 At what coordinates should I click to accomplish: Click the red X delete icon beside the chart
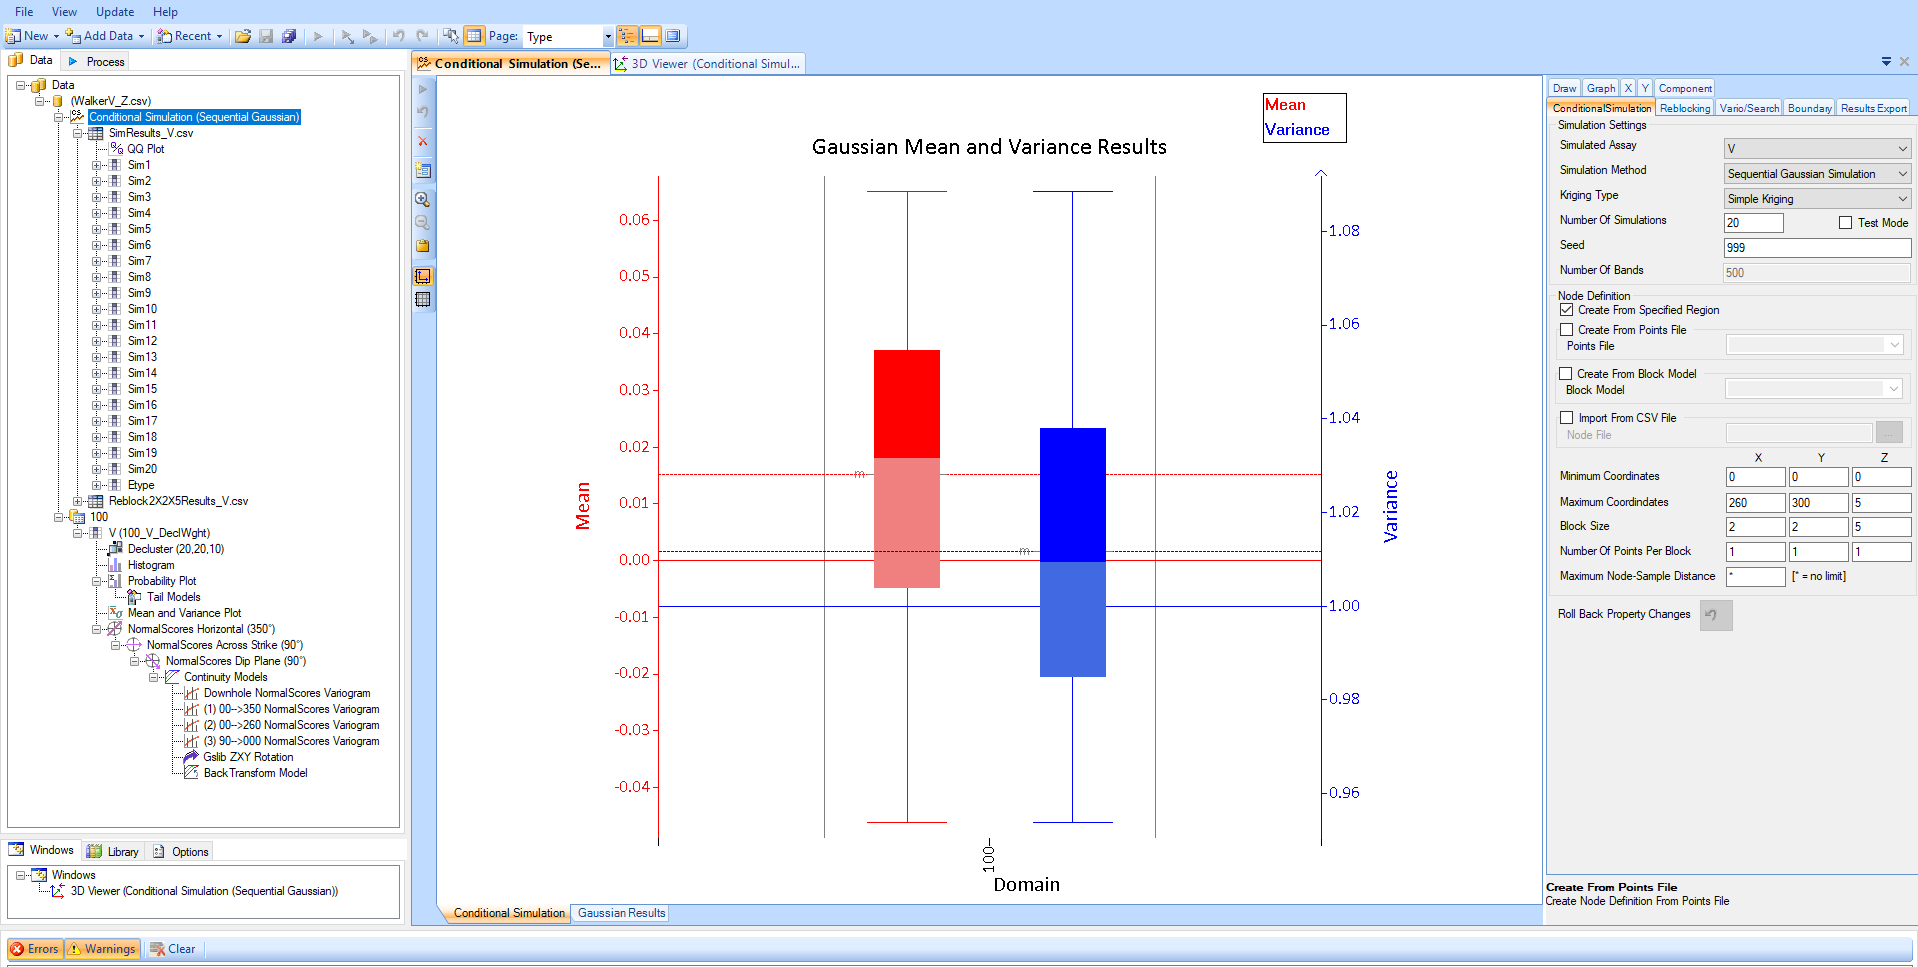tap(423, 142)
